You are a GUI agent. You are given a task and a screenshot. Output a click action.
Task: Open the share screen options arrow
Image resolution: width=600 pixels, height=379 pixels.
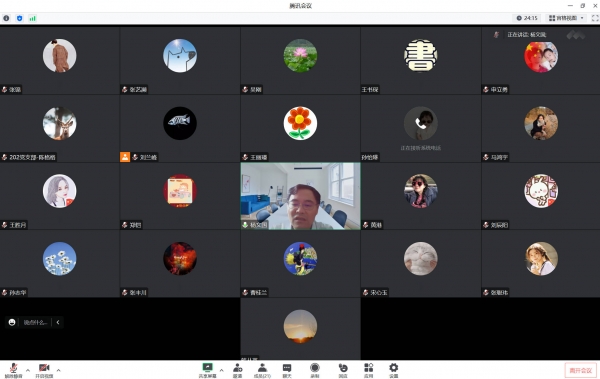221,370
